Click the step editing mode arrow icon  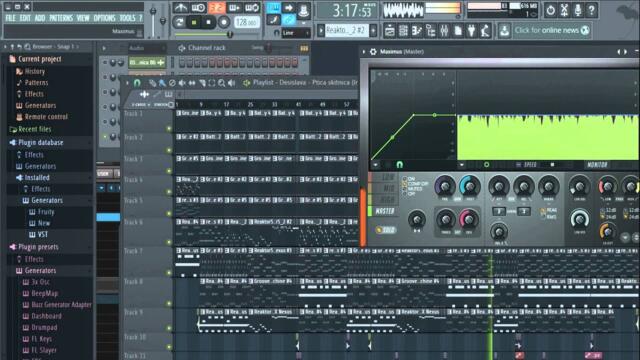pos(289,7)
